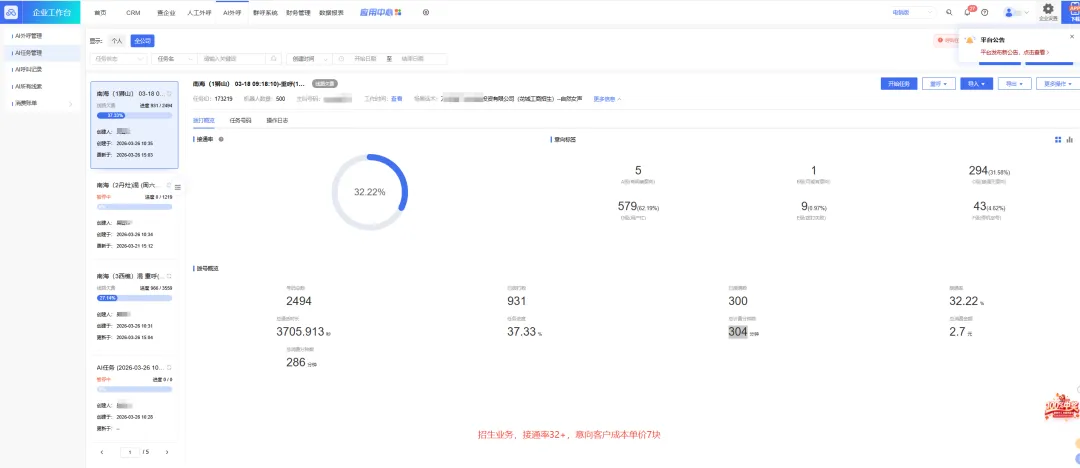Image resolution: width=1080 pixels, height=468 pixels.
Task: Click the 结束日期 date input
Action: click(415, 59)
